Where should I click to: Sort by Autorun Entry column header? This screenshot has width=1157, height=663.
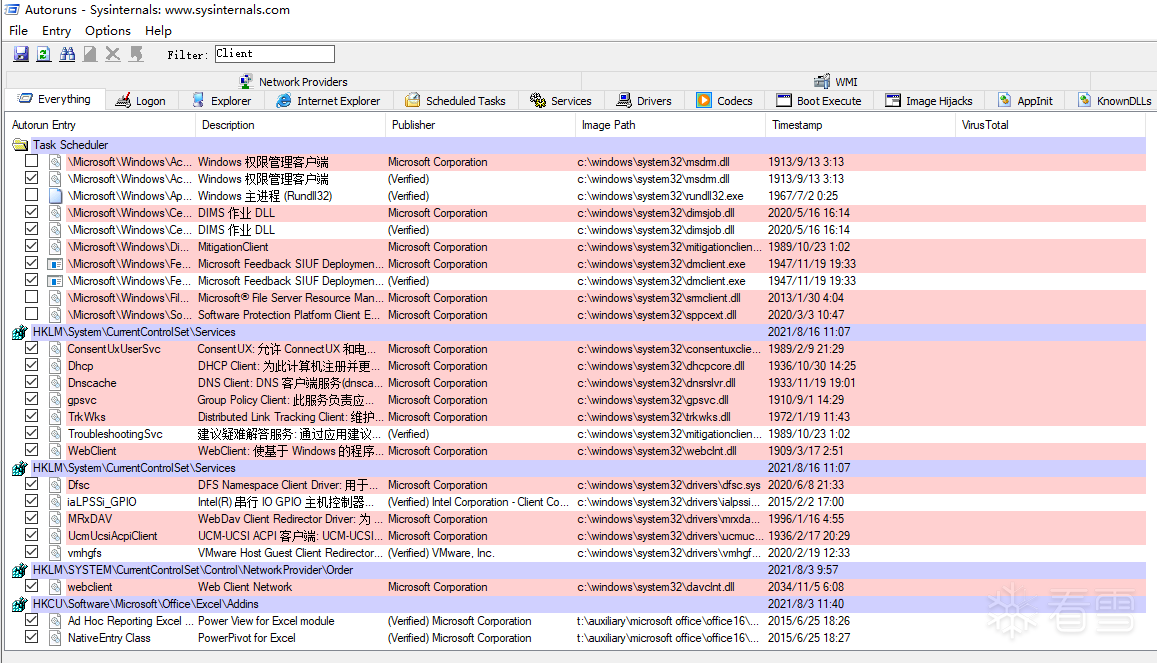[100, 125]
